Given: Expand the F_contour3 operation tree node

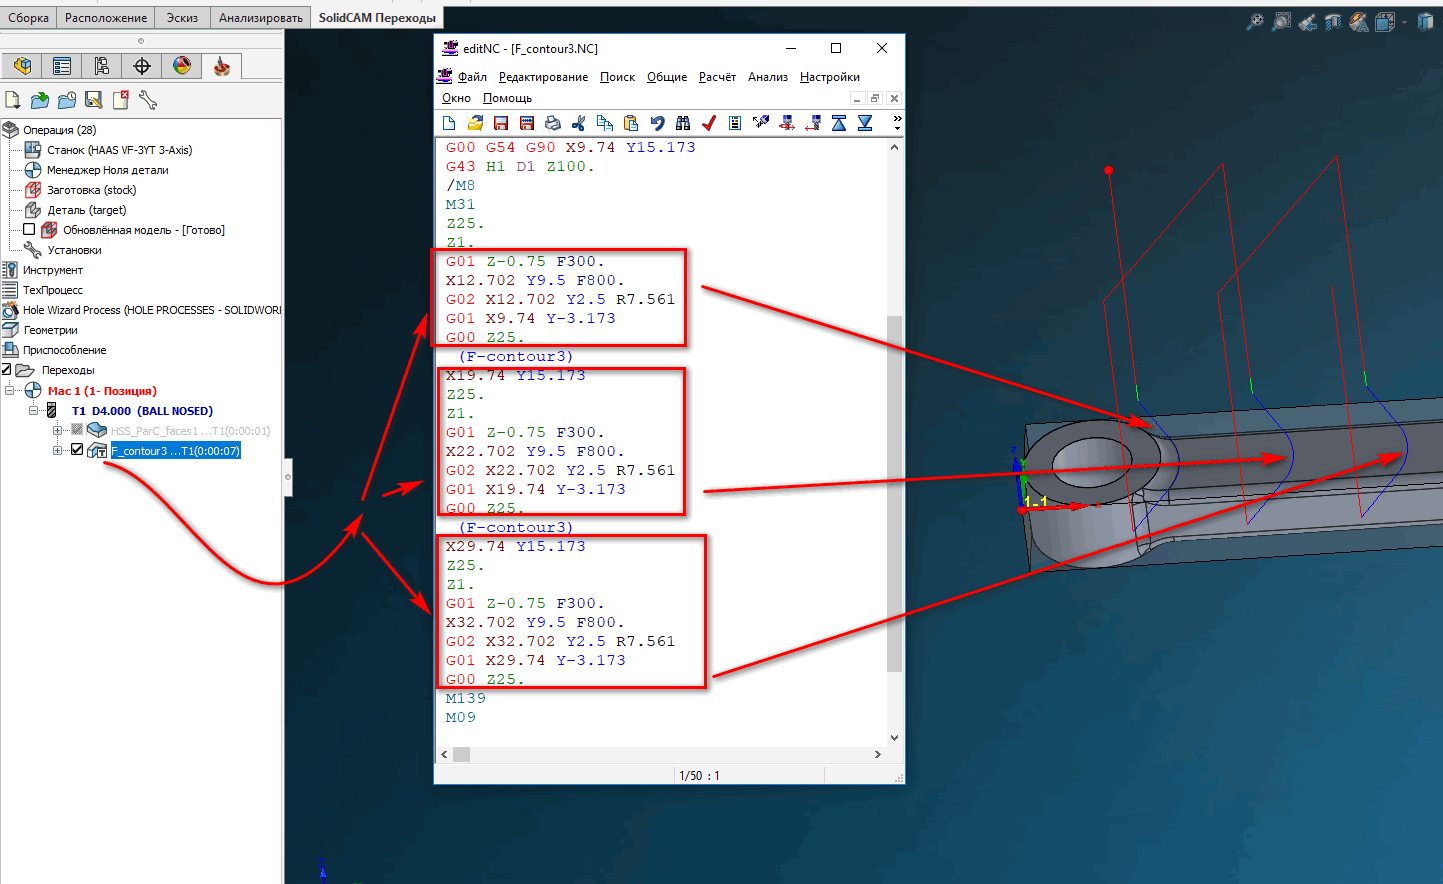Looking at the screenshot, I should pyautogui.click(x=58, y=451).
